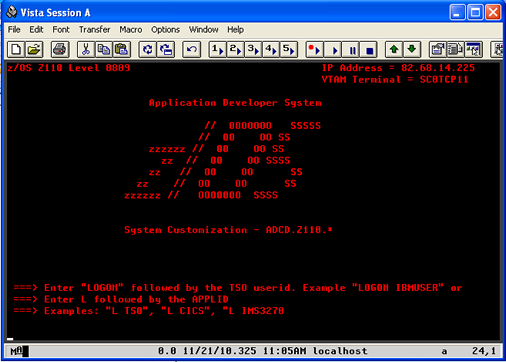This screenshot has width=506, height=362.
Task: Run macro 2 from the toolbar
Action: pyautogui.click(x=235, y=50)
